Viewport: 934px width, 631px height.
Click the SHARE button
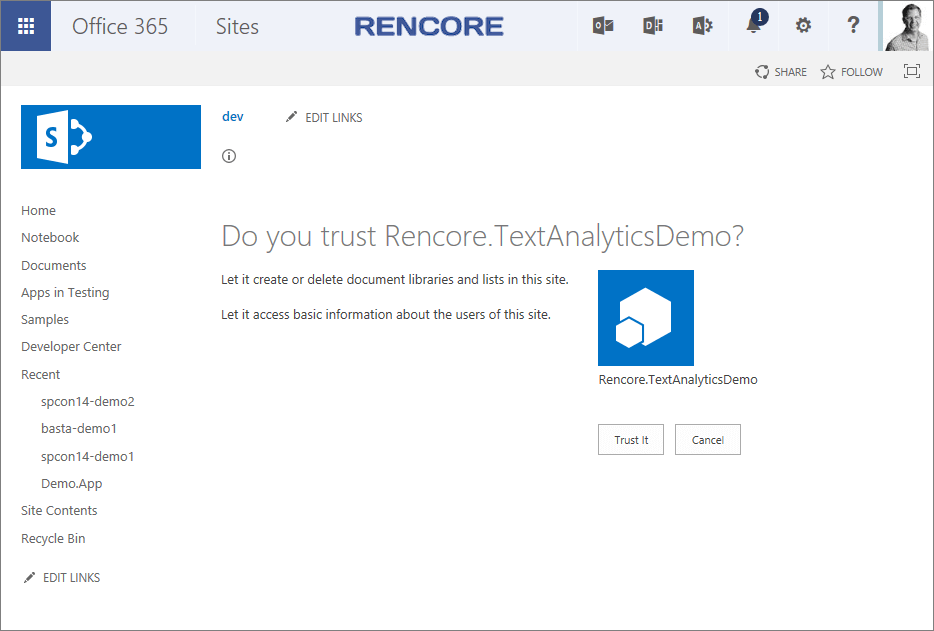pyautogui.click(x=781, y=72)
